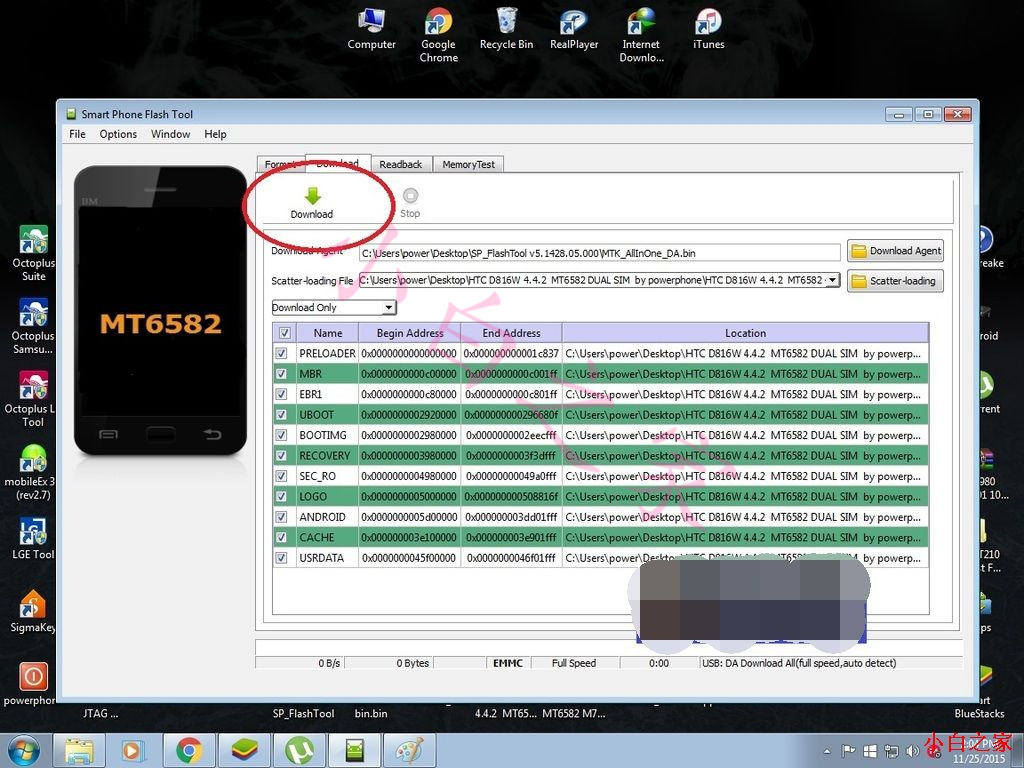The width and height of the screenshot is (1024, 768).
Task: Select the RECOVERY name cell
Action: [x=327, y=456]
